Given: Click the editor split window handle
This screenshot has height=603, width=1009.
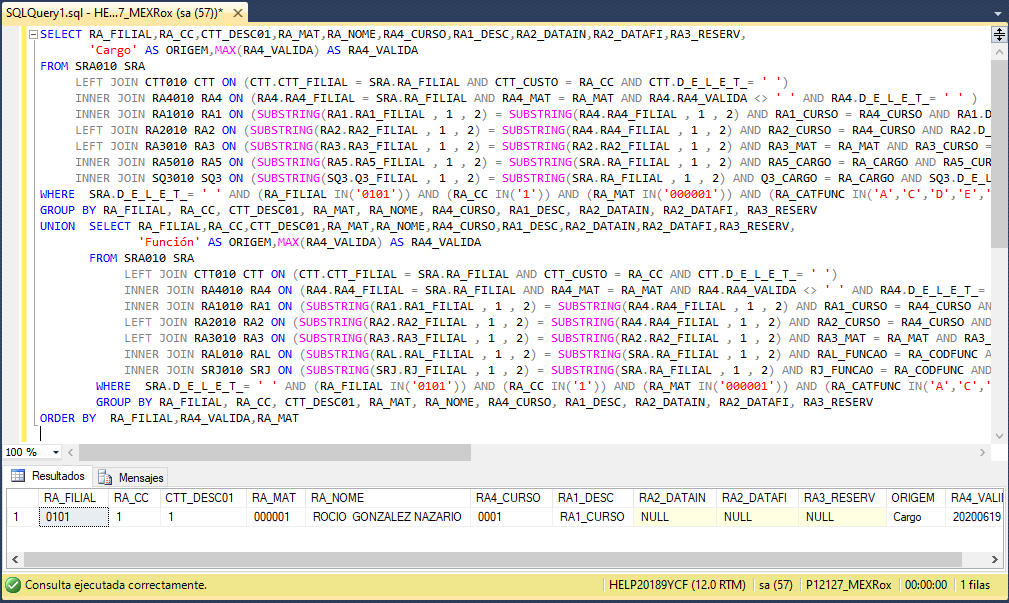Looking at the screenshot, I should [999, 35].
